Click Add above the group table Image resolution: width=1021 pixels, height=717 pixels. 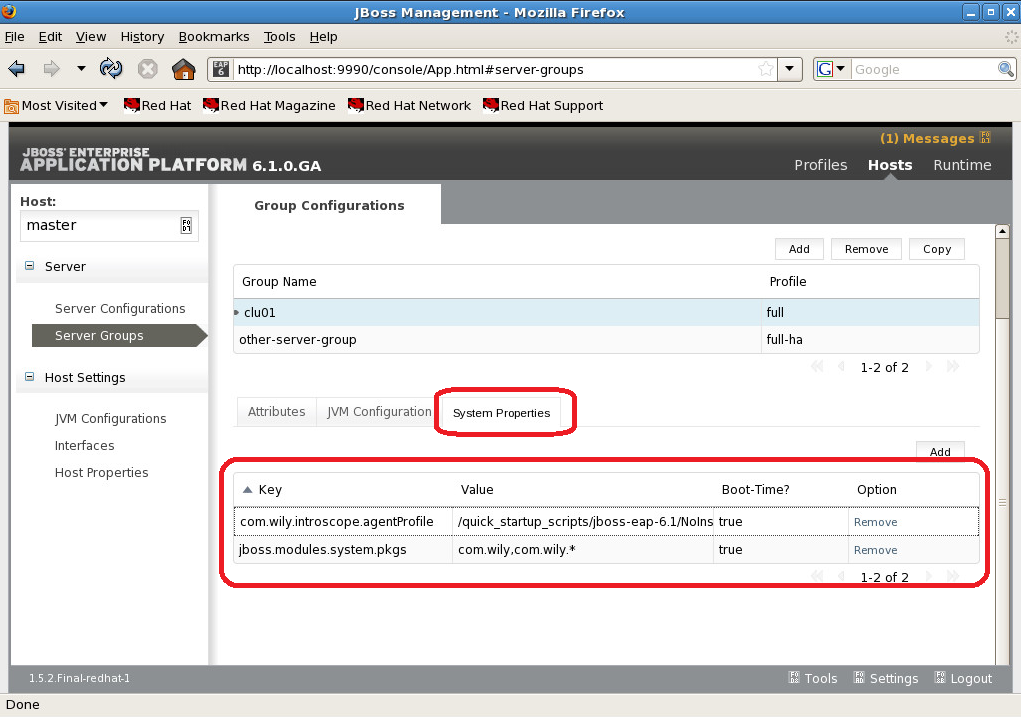click(x=799, y=249)
